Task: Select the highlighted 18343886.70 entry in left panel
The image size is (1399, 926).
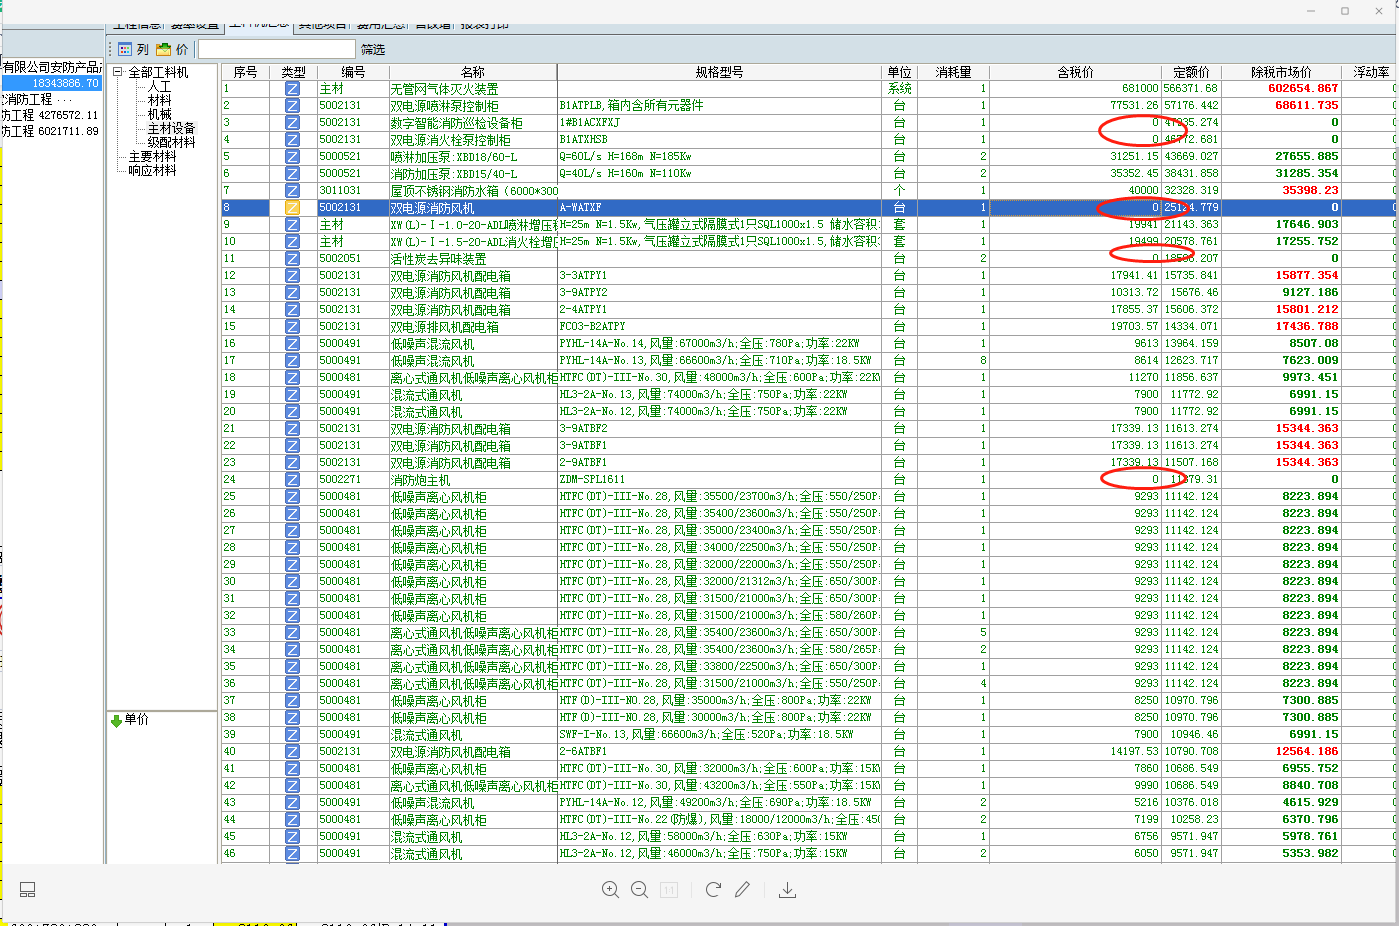Action: [x=52, y=83]
